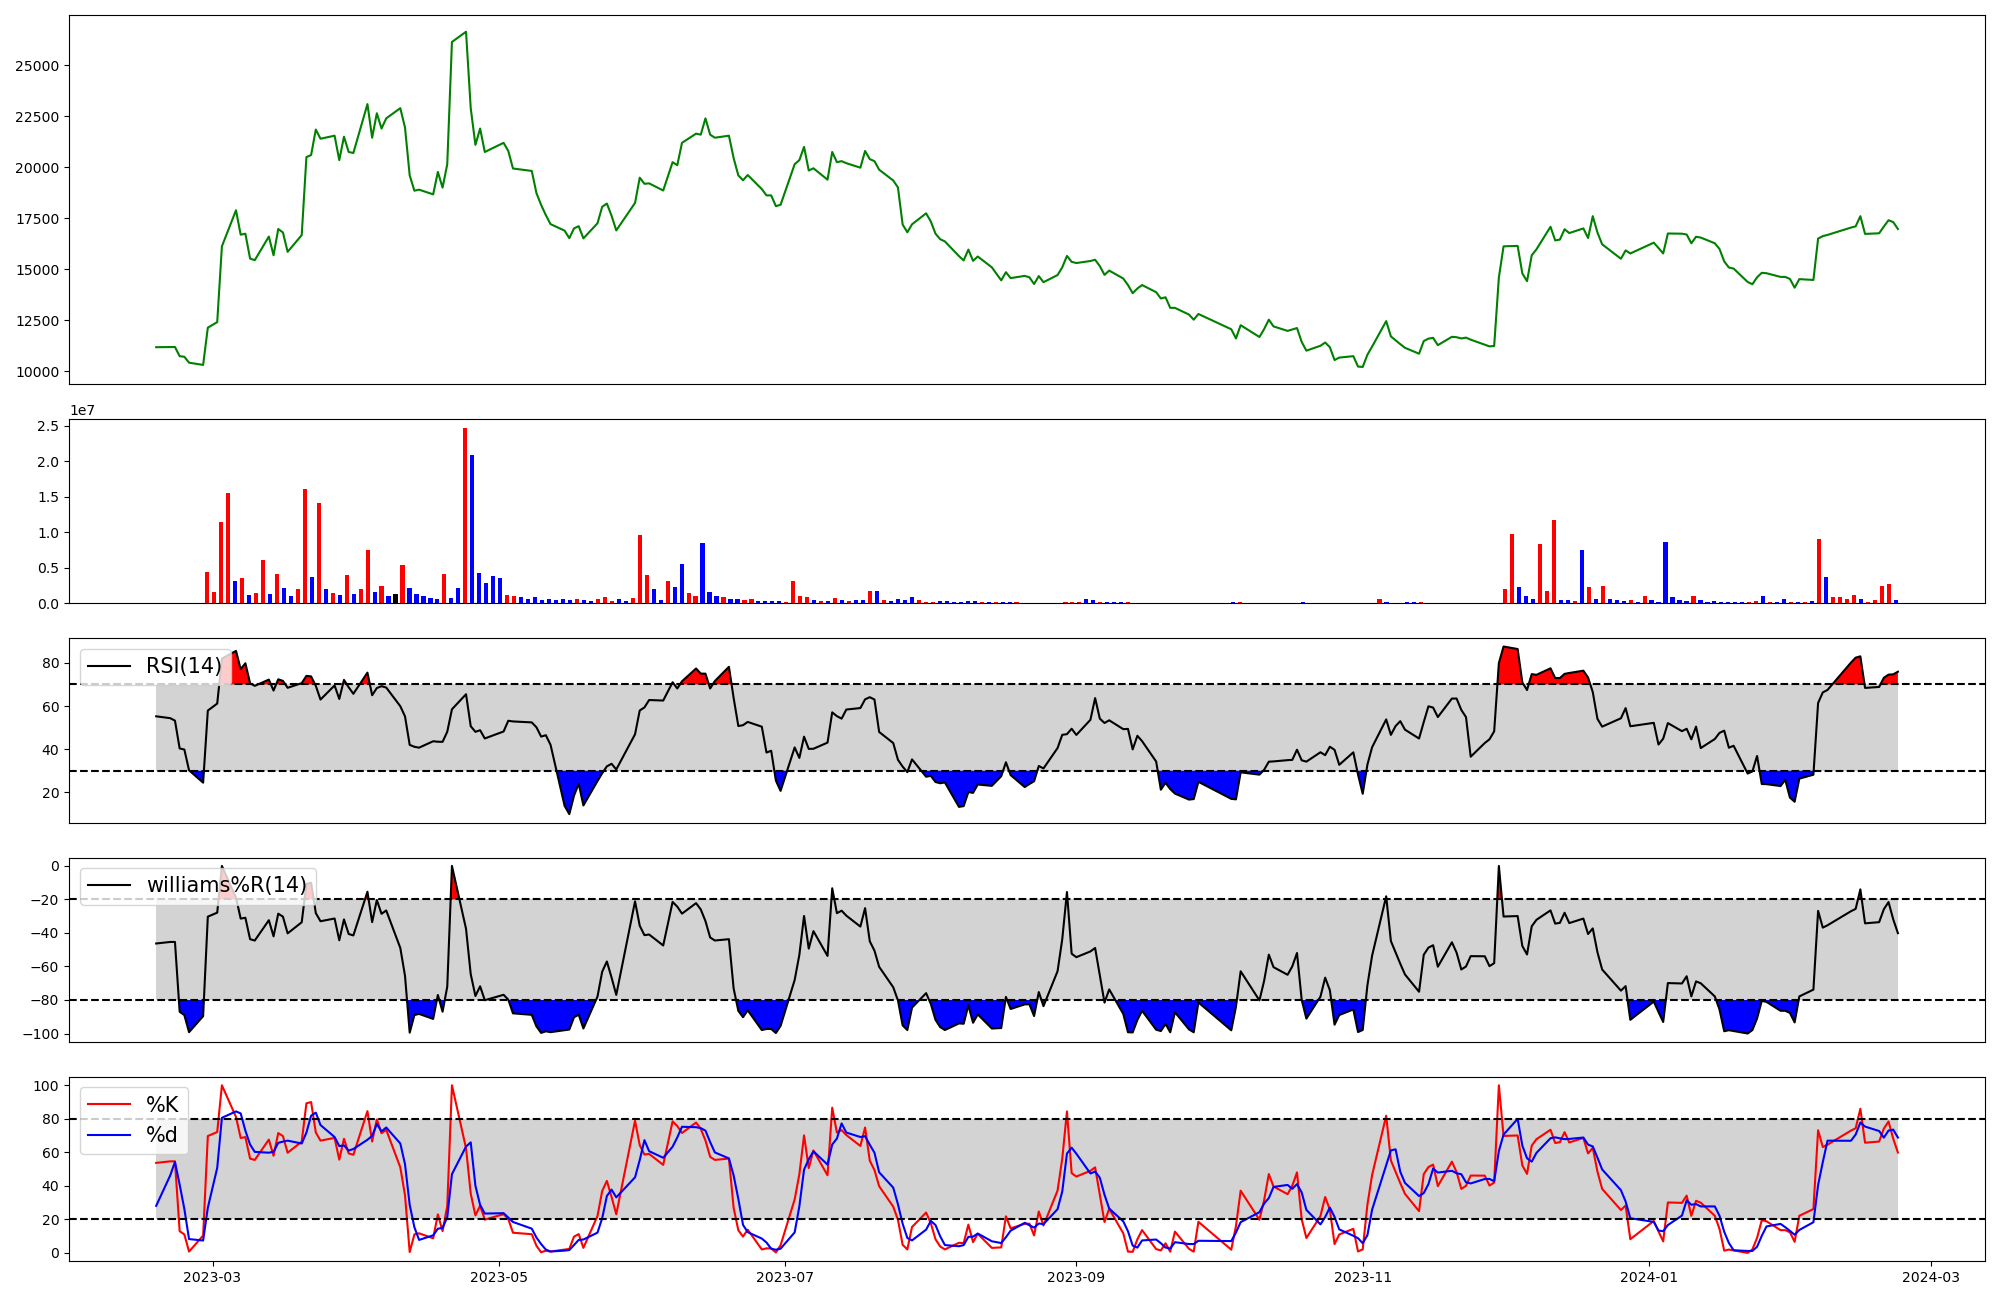Click the %K legend entry
Viewport: 2000px width, 1300px height.
pos(162,1104)
